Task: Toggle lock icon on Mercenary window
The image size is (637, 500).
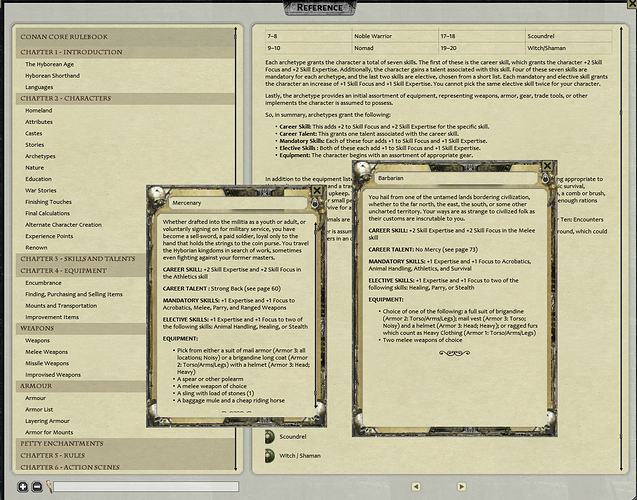Action: coord(315,203)
